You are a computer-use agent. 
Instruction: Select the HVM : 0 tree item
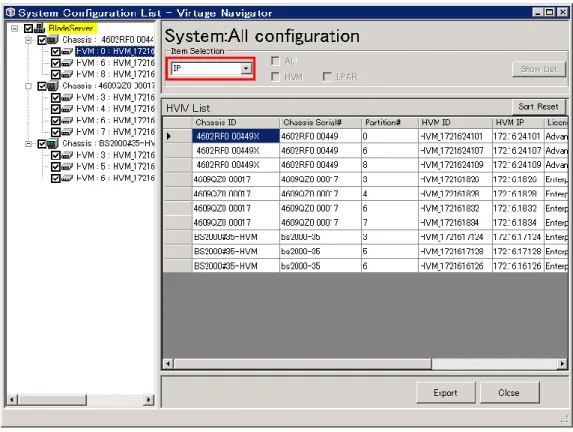point(115,52)
